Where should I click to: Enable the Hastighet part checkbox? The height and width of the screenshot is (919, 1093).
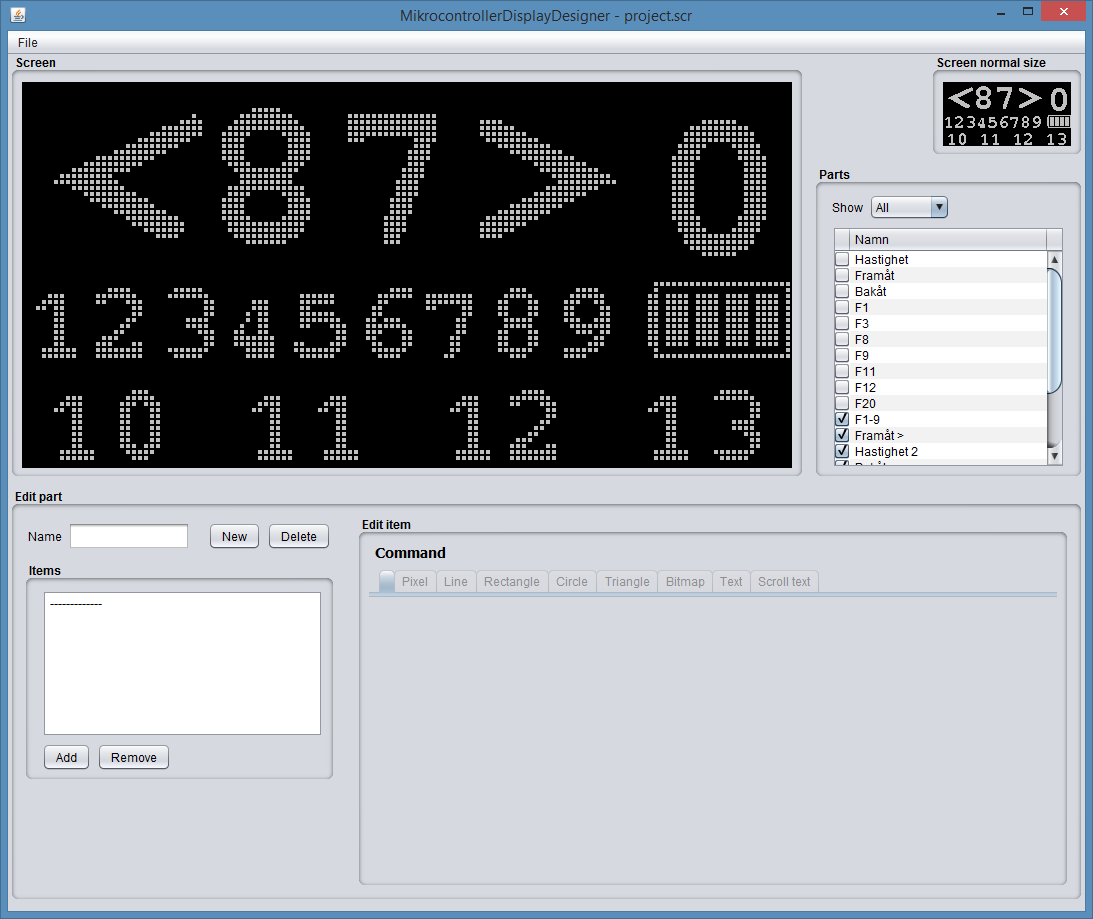click(x=842, y=259)
